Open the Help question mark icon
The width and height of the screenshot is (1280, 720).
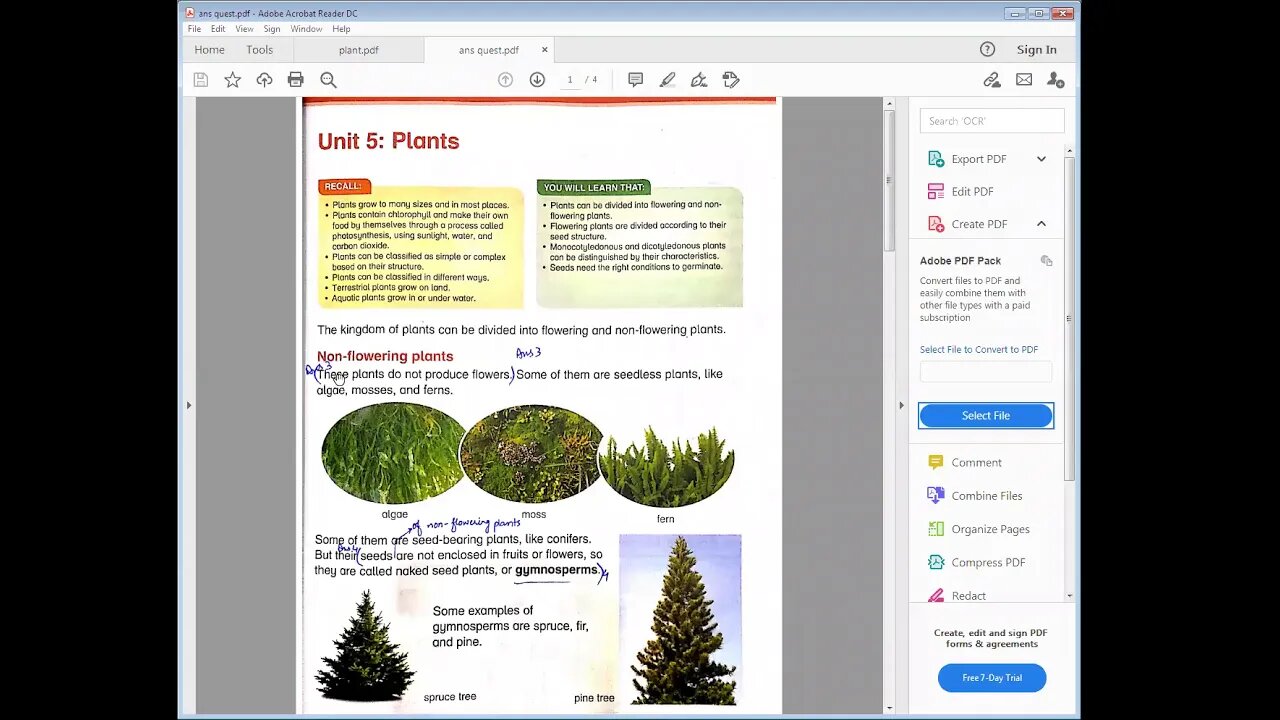tap(987, 49)
